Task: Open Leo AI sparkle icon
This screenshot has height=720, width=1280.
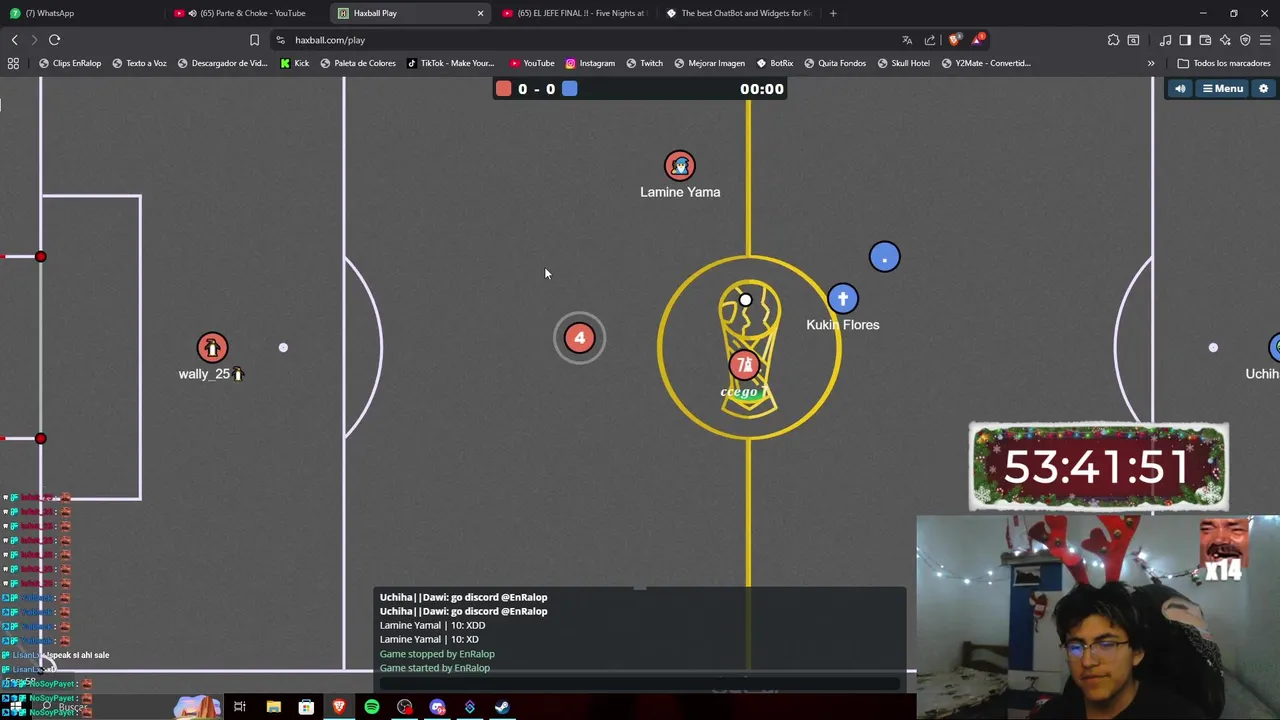Action: click(1225, 40)
